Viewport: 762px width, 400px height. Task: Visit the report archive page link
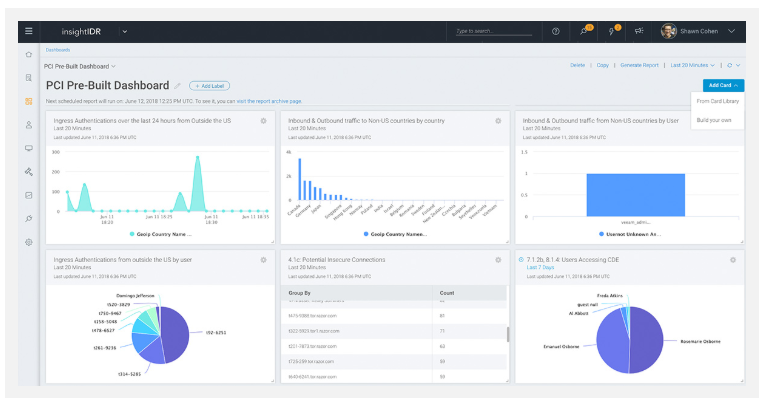pyautogui.click(x=269, y=101)
